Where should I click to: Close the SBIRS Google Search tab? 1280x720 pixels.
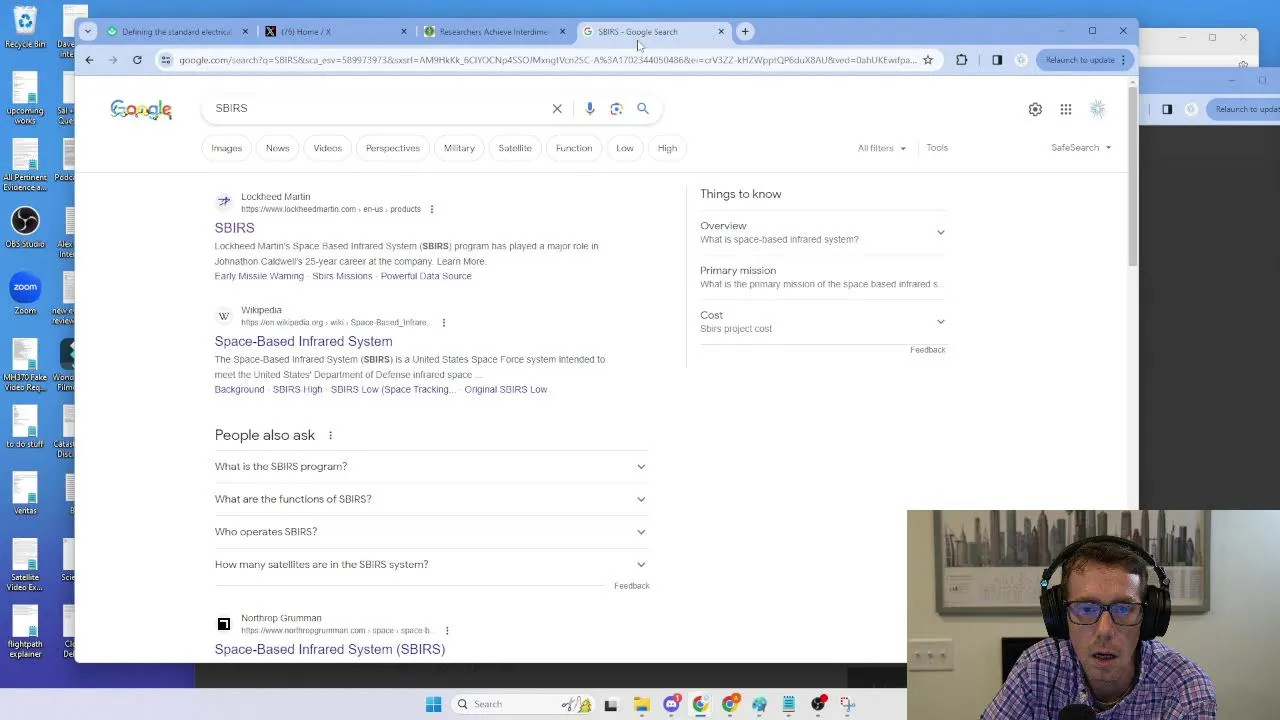click(721, 32)
